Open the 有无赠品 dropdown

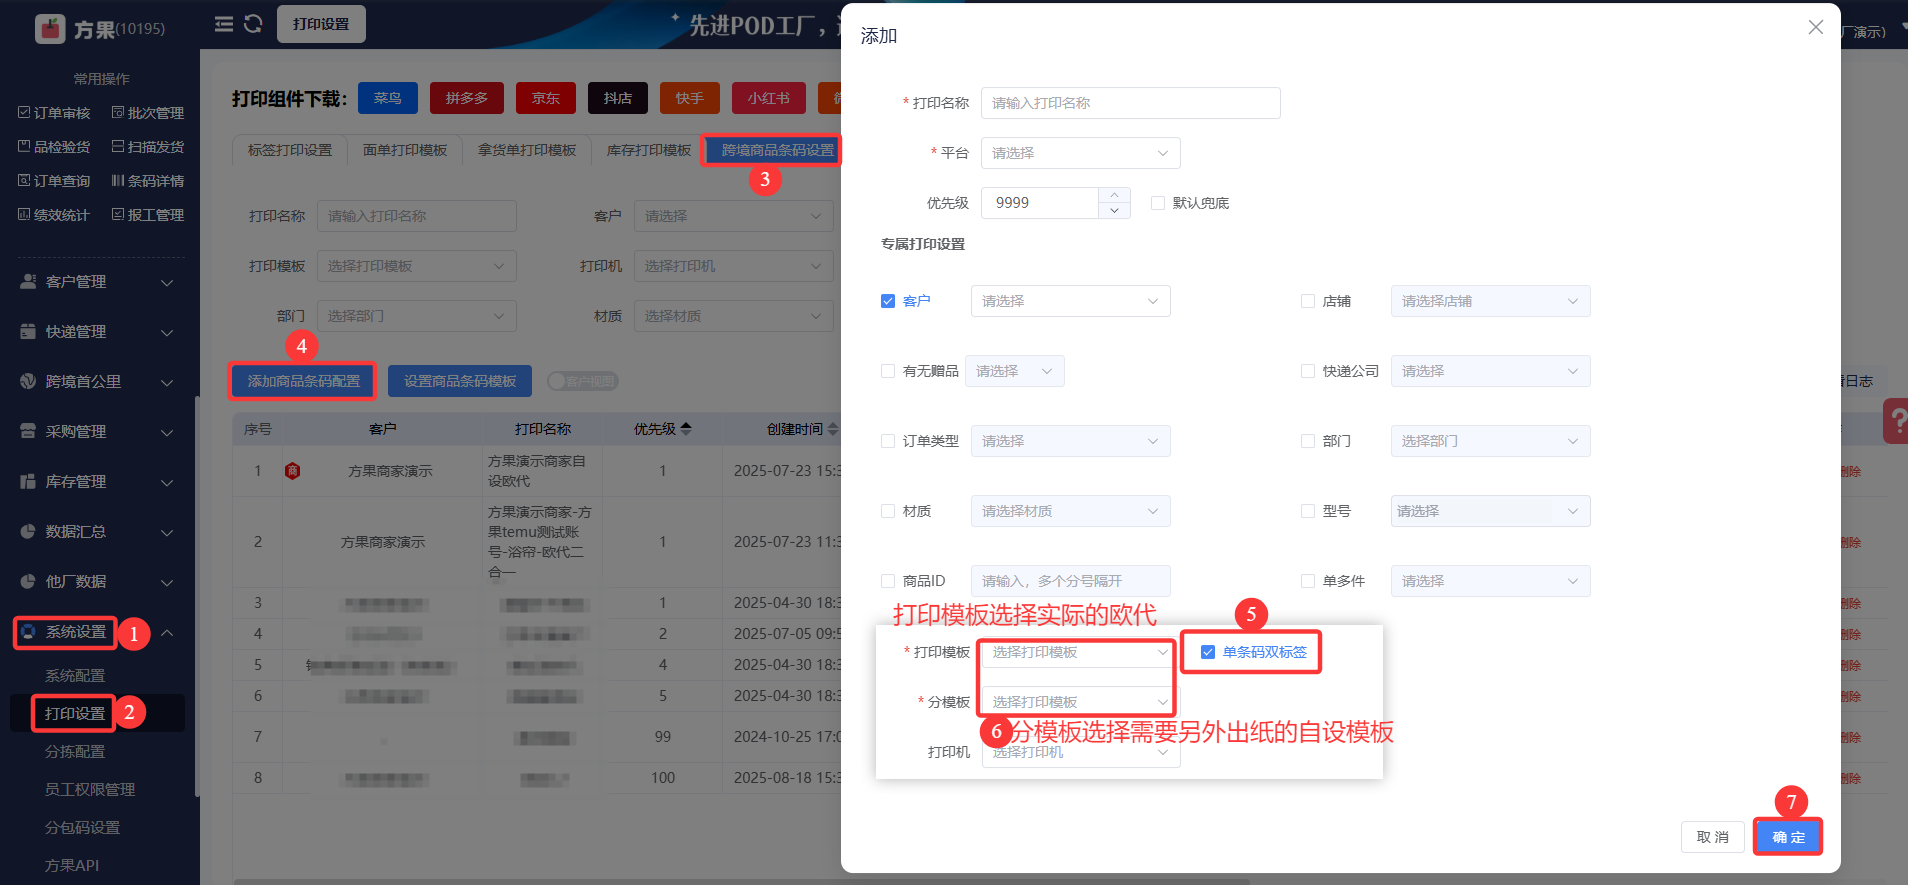(1015, 371)
